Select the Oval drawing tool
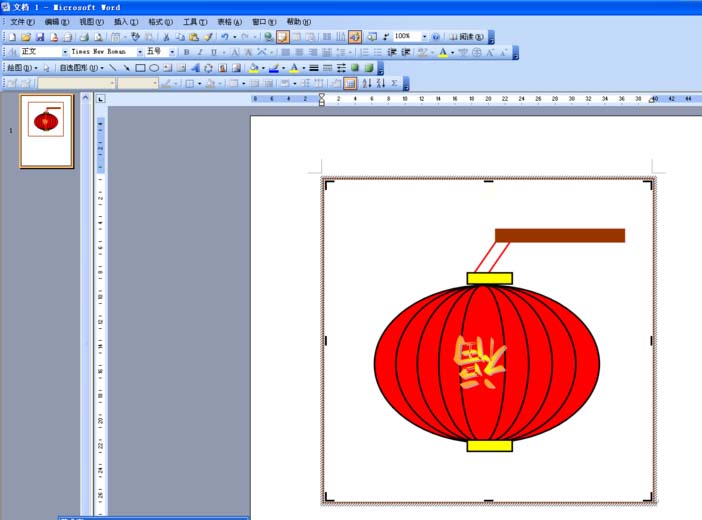This screenshot has height=520, width=702. 154,68
